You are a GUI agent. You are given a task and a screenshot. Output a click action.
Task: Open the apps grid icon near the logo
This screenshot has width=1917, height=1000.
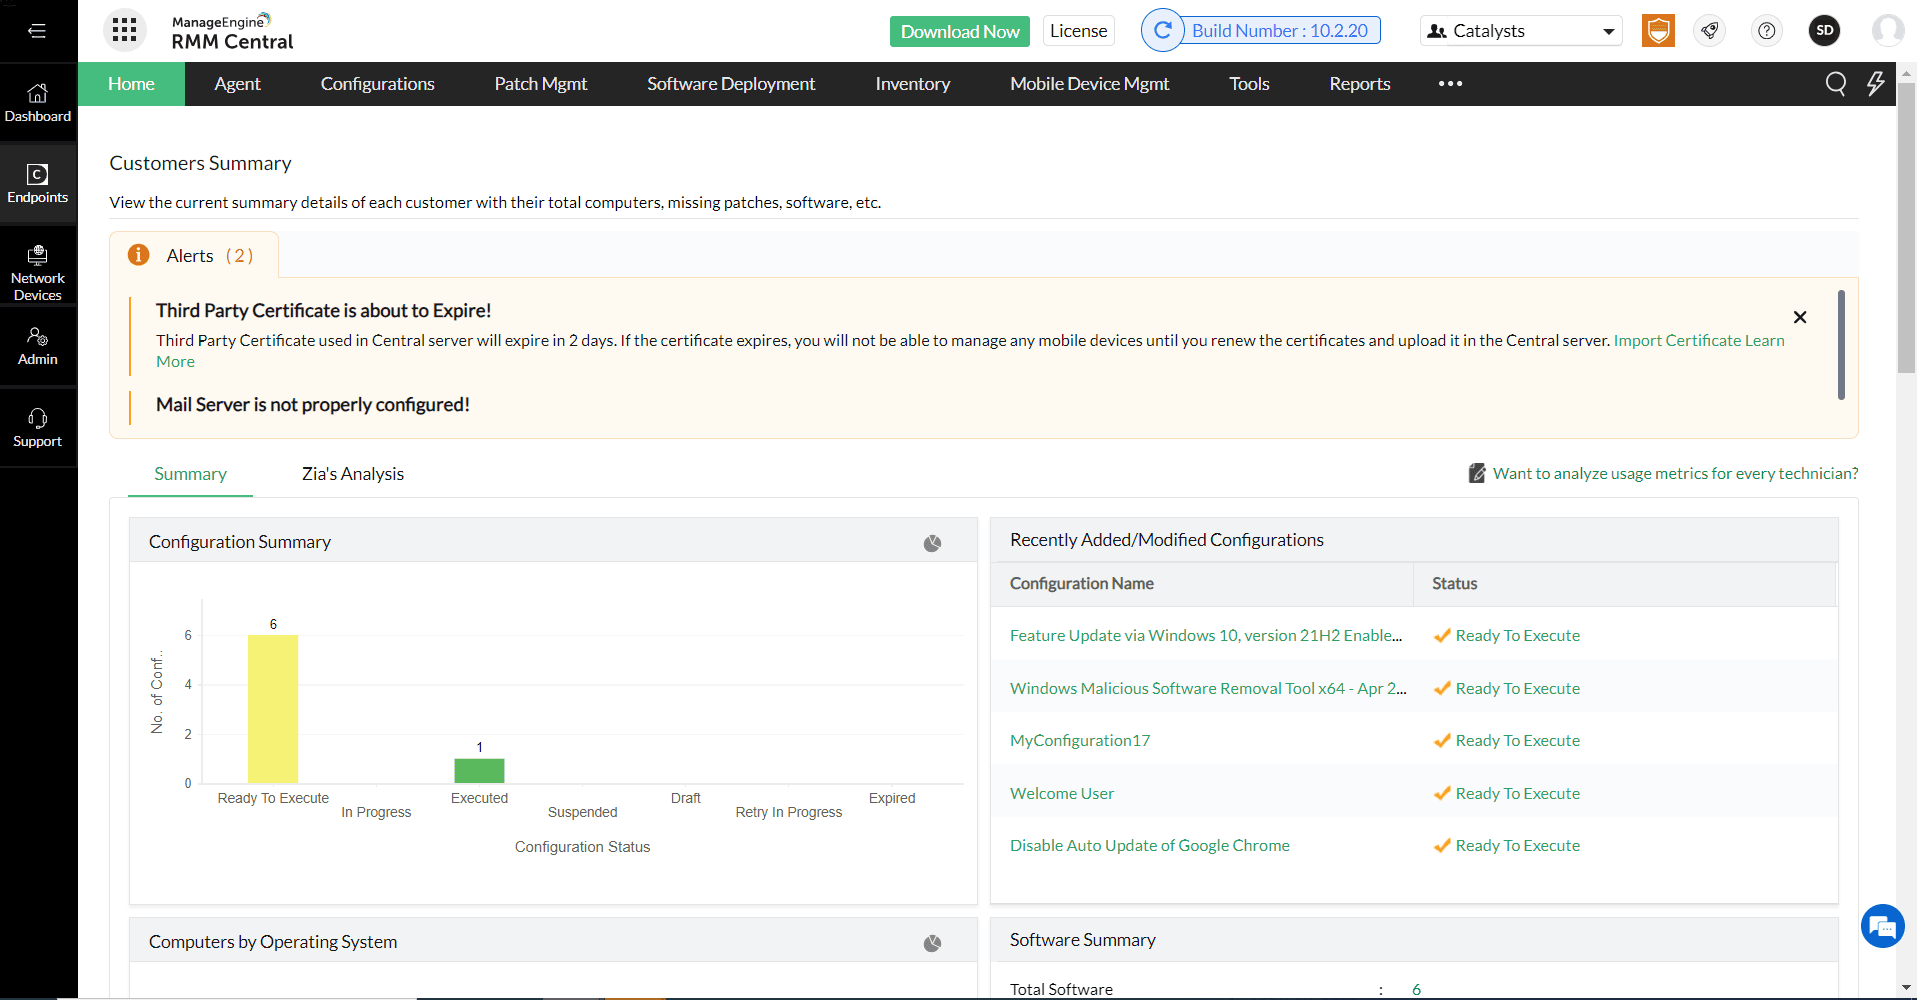pyautogui.click(x=124, y=30)
